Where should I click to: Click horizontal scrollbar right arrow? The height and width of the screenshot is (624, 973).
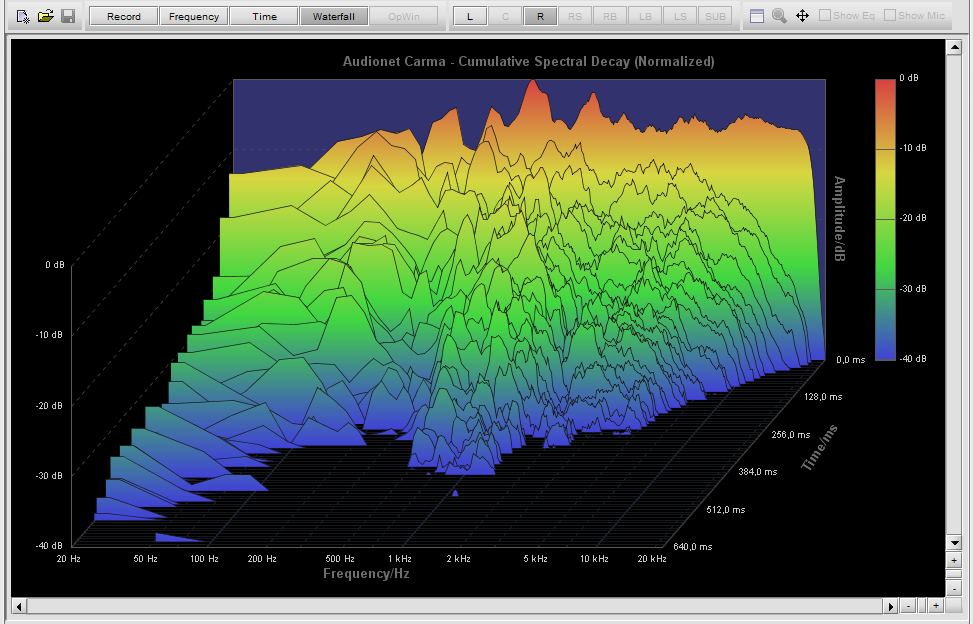890,606
